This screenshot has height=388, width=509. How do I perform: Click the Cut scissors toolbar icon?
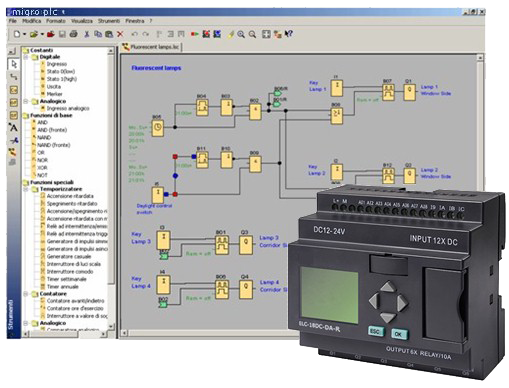(x=87, y=34)
